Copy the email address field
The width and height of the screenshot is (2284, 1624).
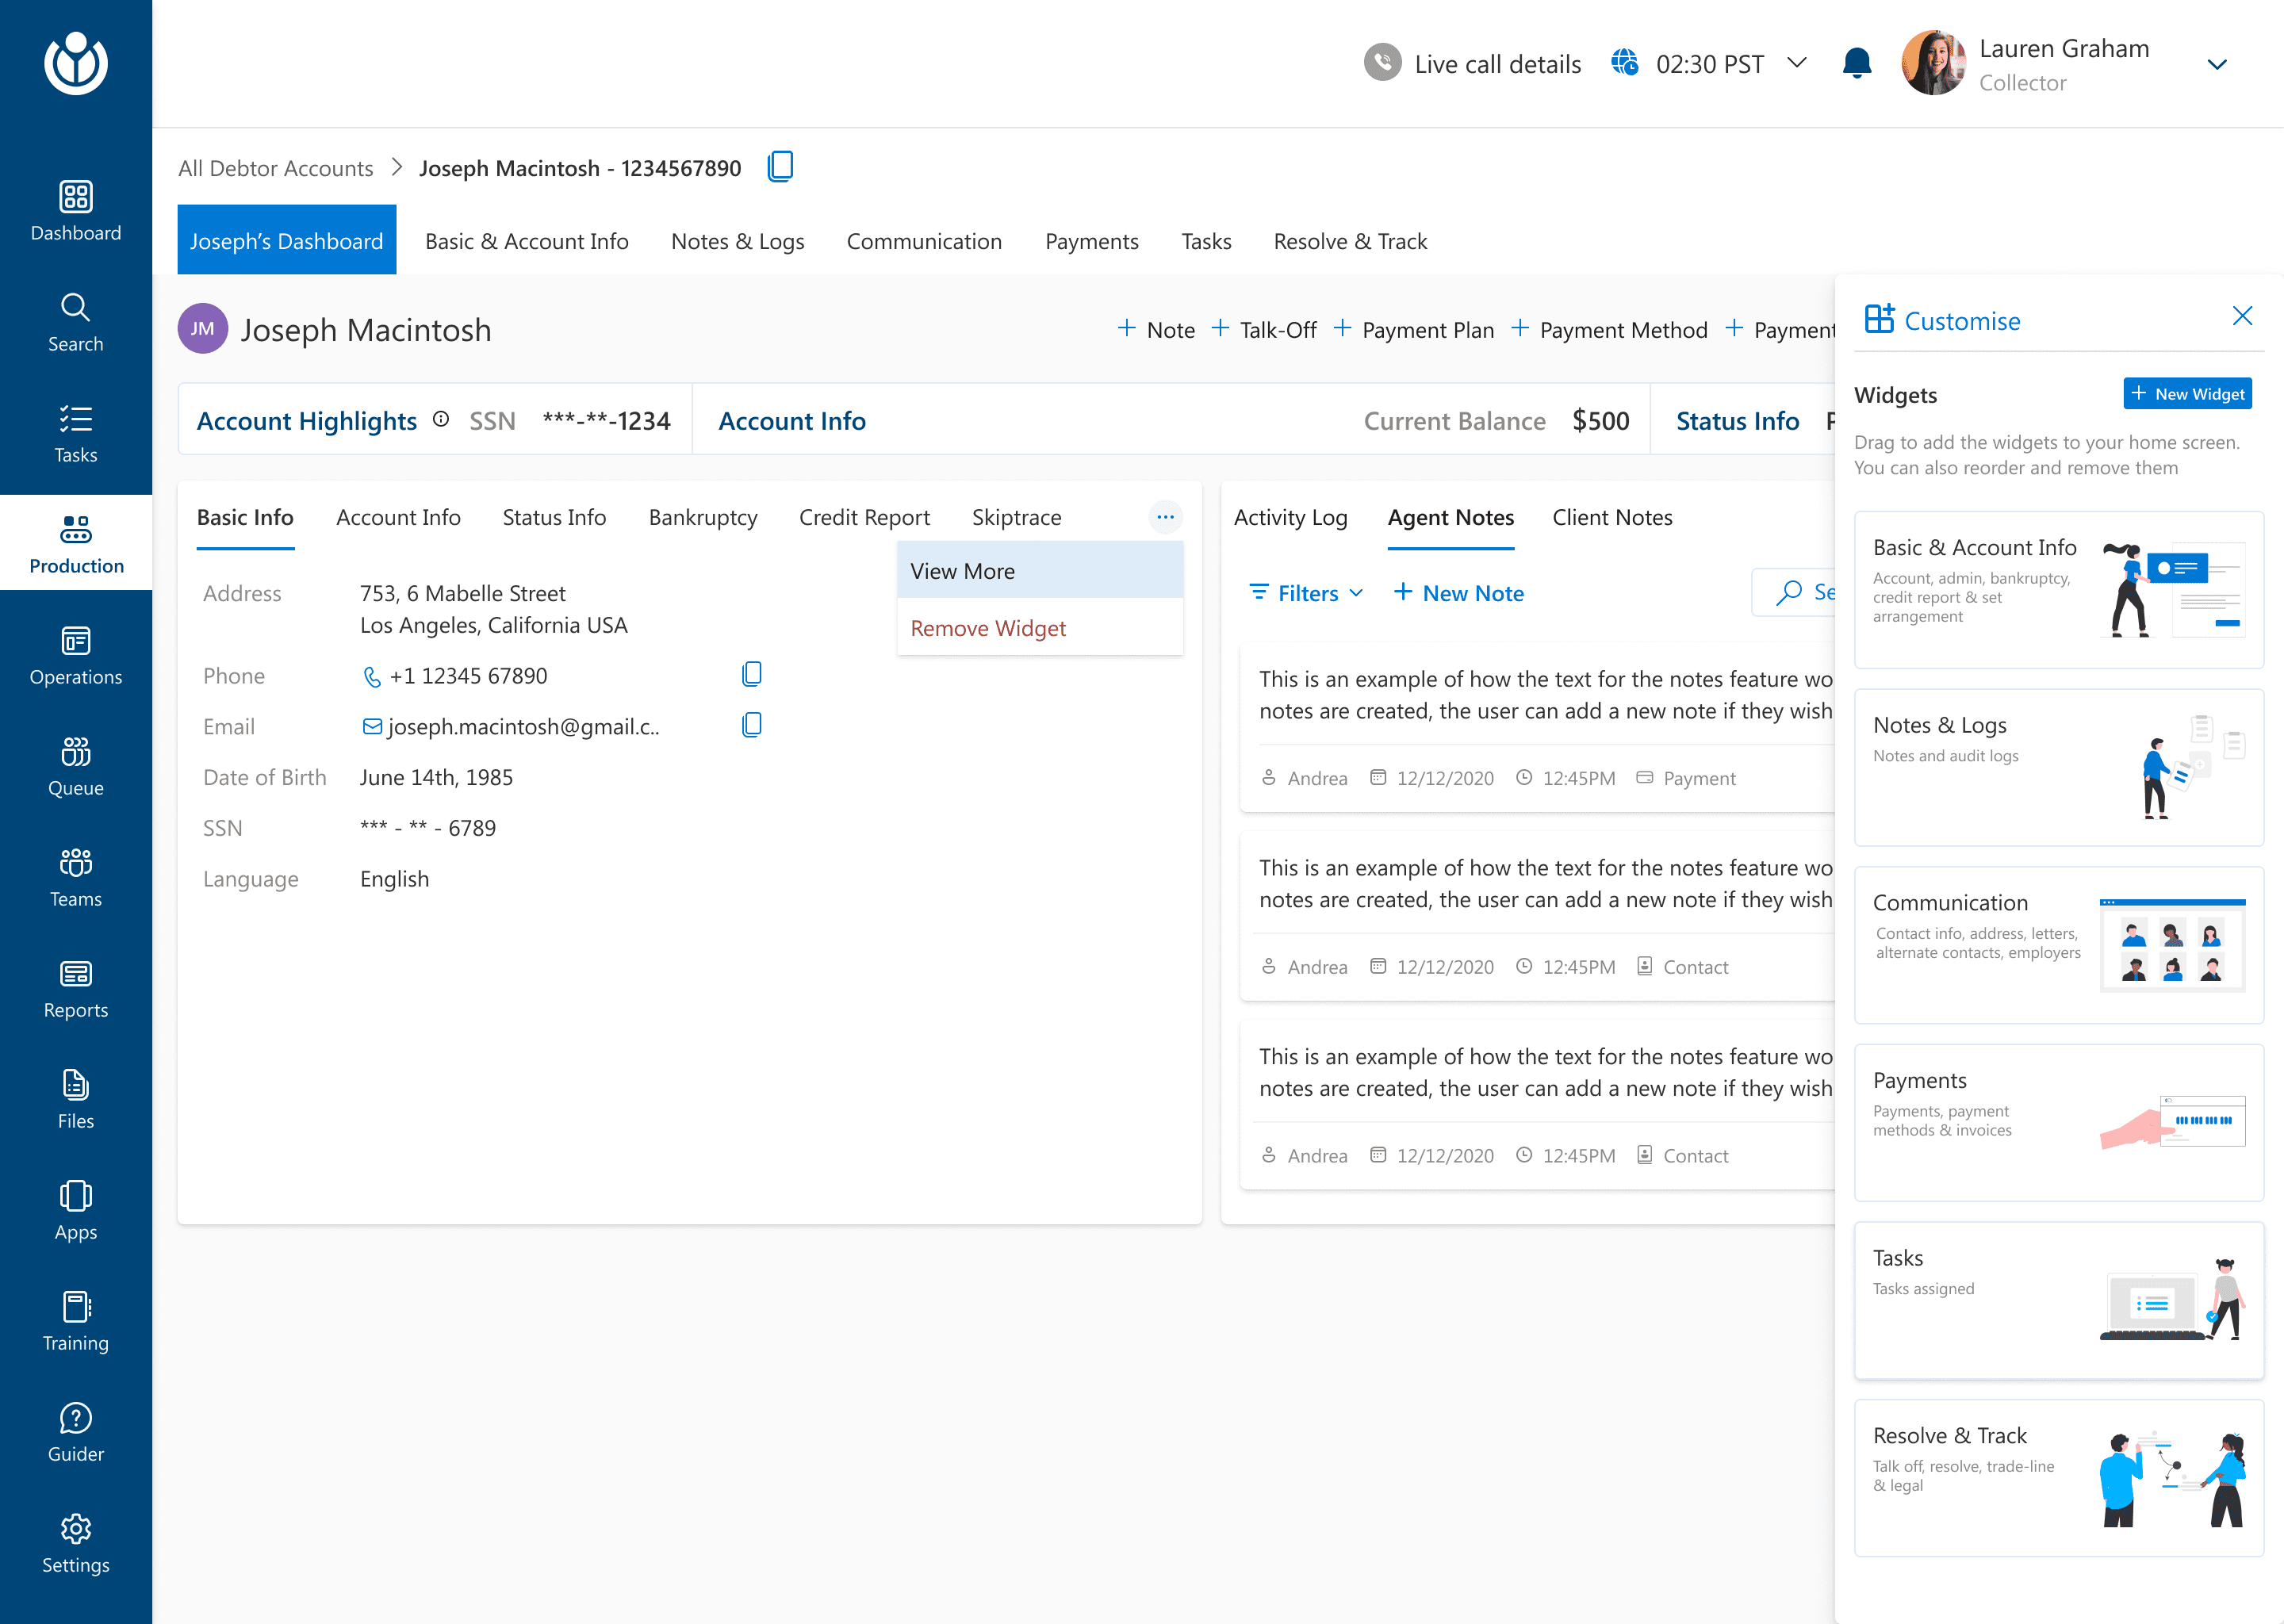pyautogui.click(x=752, y=725)
